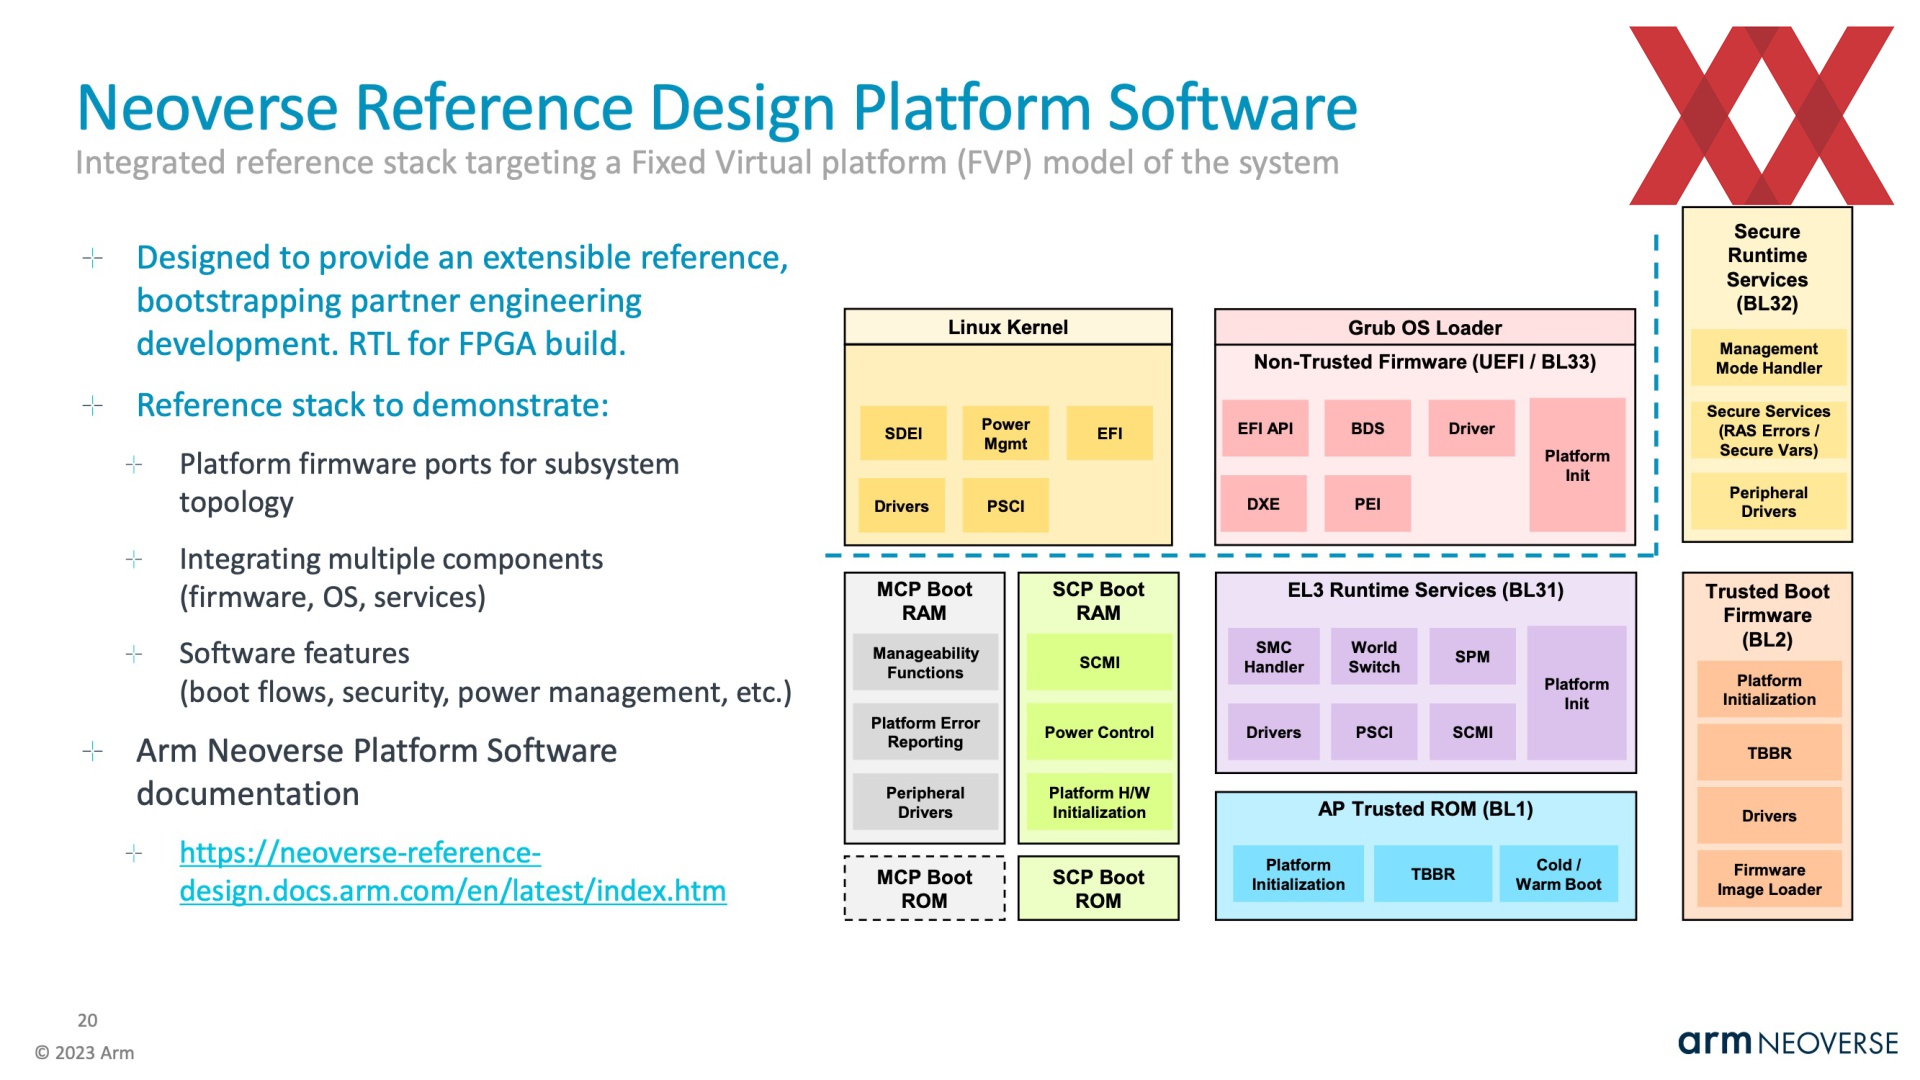The width and height of the screenshot is (1920, 1080).
Task: Select the SMC Handler box
Action: point(1273,657)
